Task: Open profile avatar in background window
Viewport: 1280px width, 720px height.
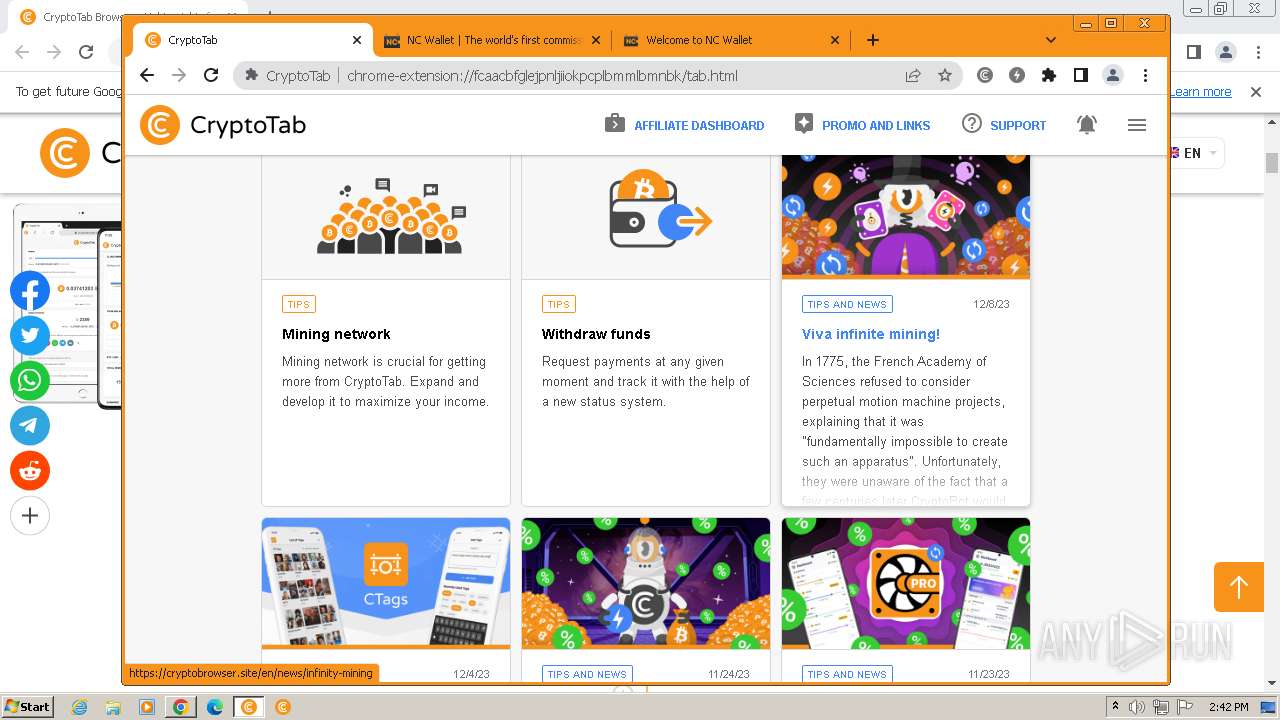Action: click(x=1225, y=52)
